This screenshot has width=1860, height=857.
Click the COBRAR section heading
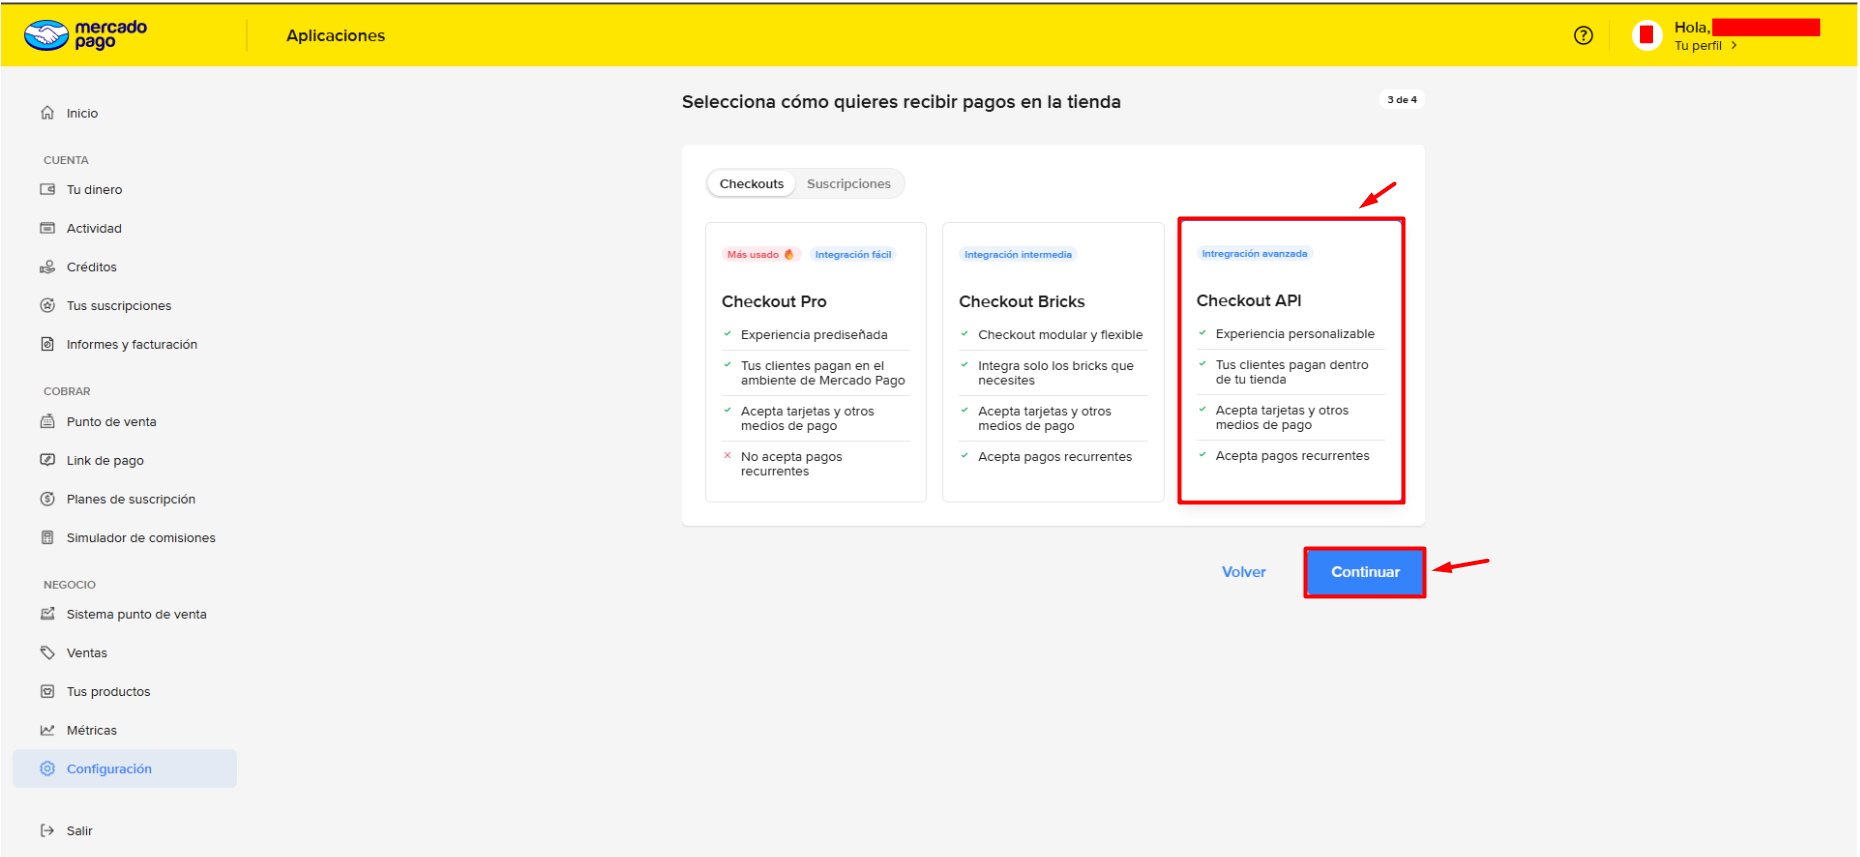[67, 391]
